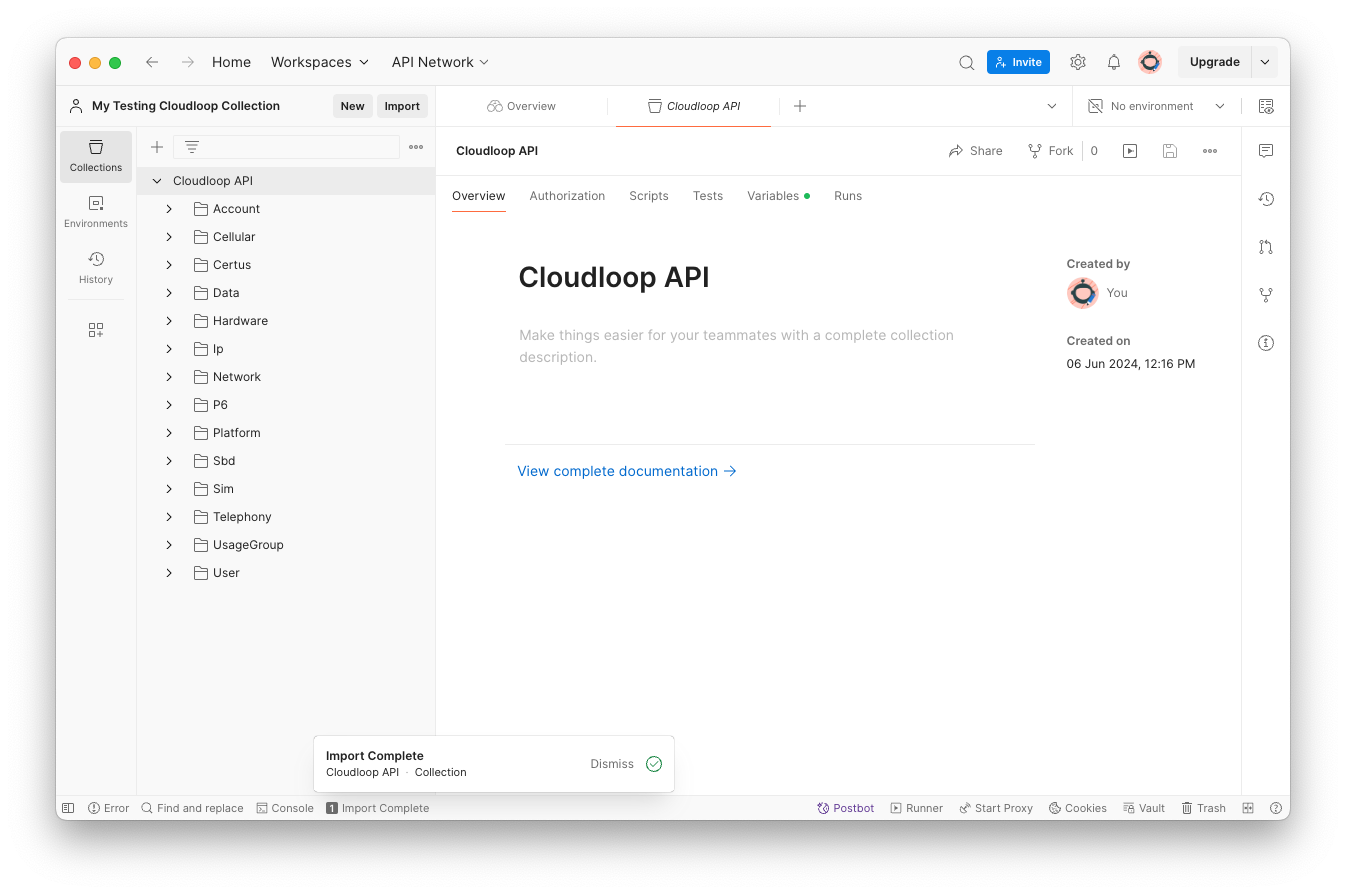Screen dimensions: 1346x894
Task: Click the search magnifier in top bar
Action: coord(966,62)
